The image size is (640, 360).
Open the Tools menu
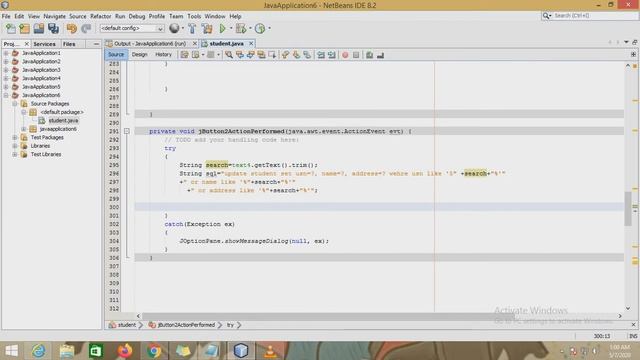click(194, 16)
